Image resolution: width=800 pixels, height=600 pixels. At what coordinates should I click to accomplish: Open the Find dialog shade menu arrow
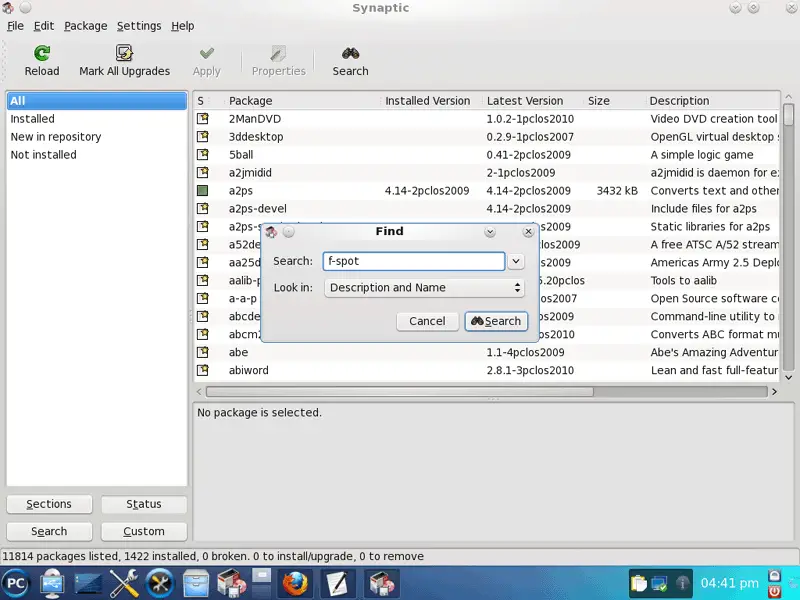click(x=490, y=232)
